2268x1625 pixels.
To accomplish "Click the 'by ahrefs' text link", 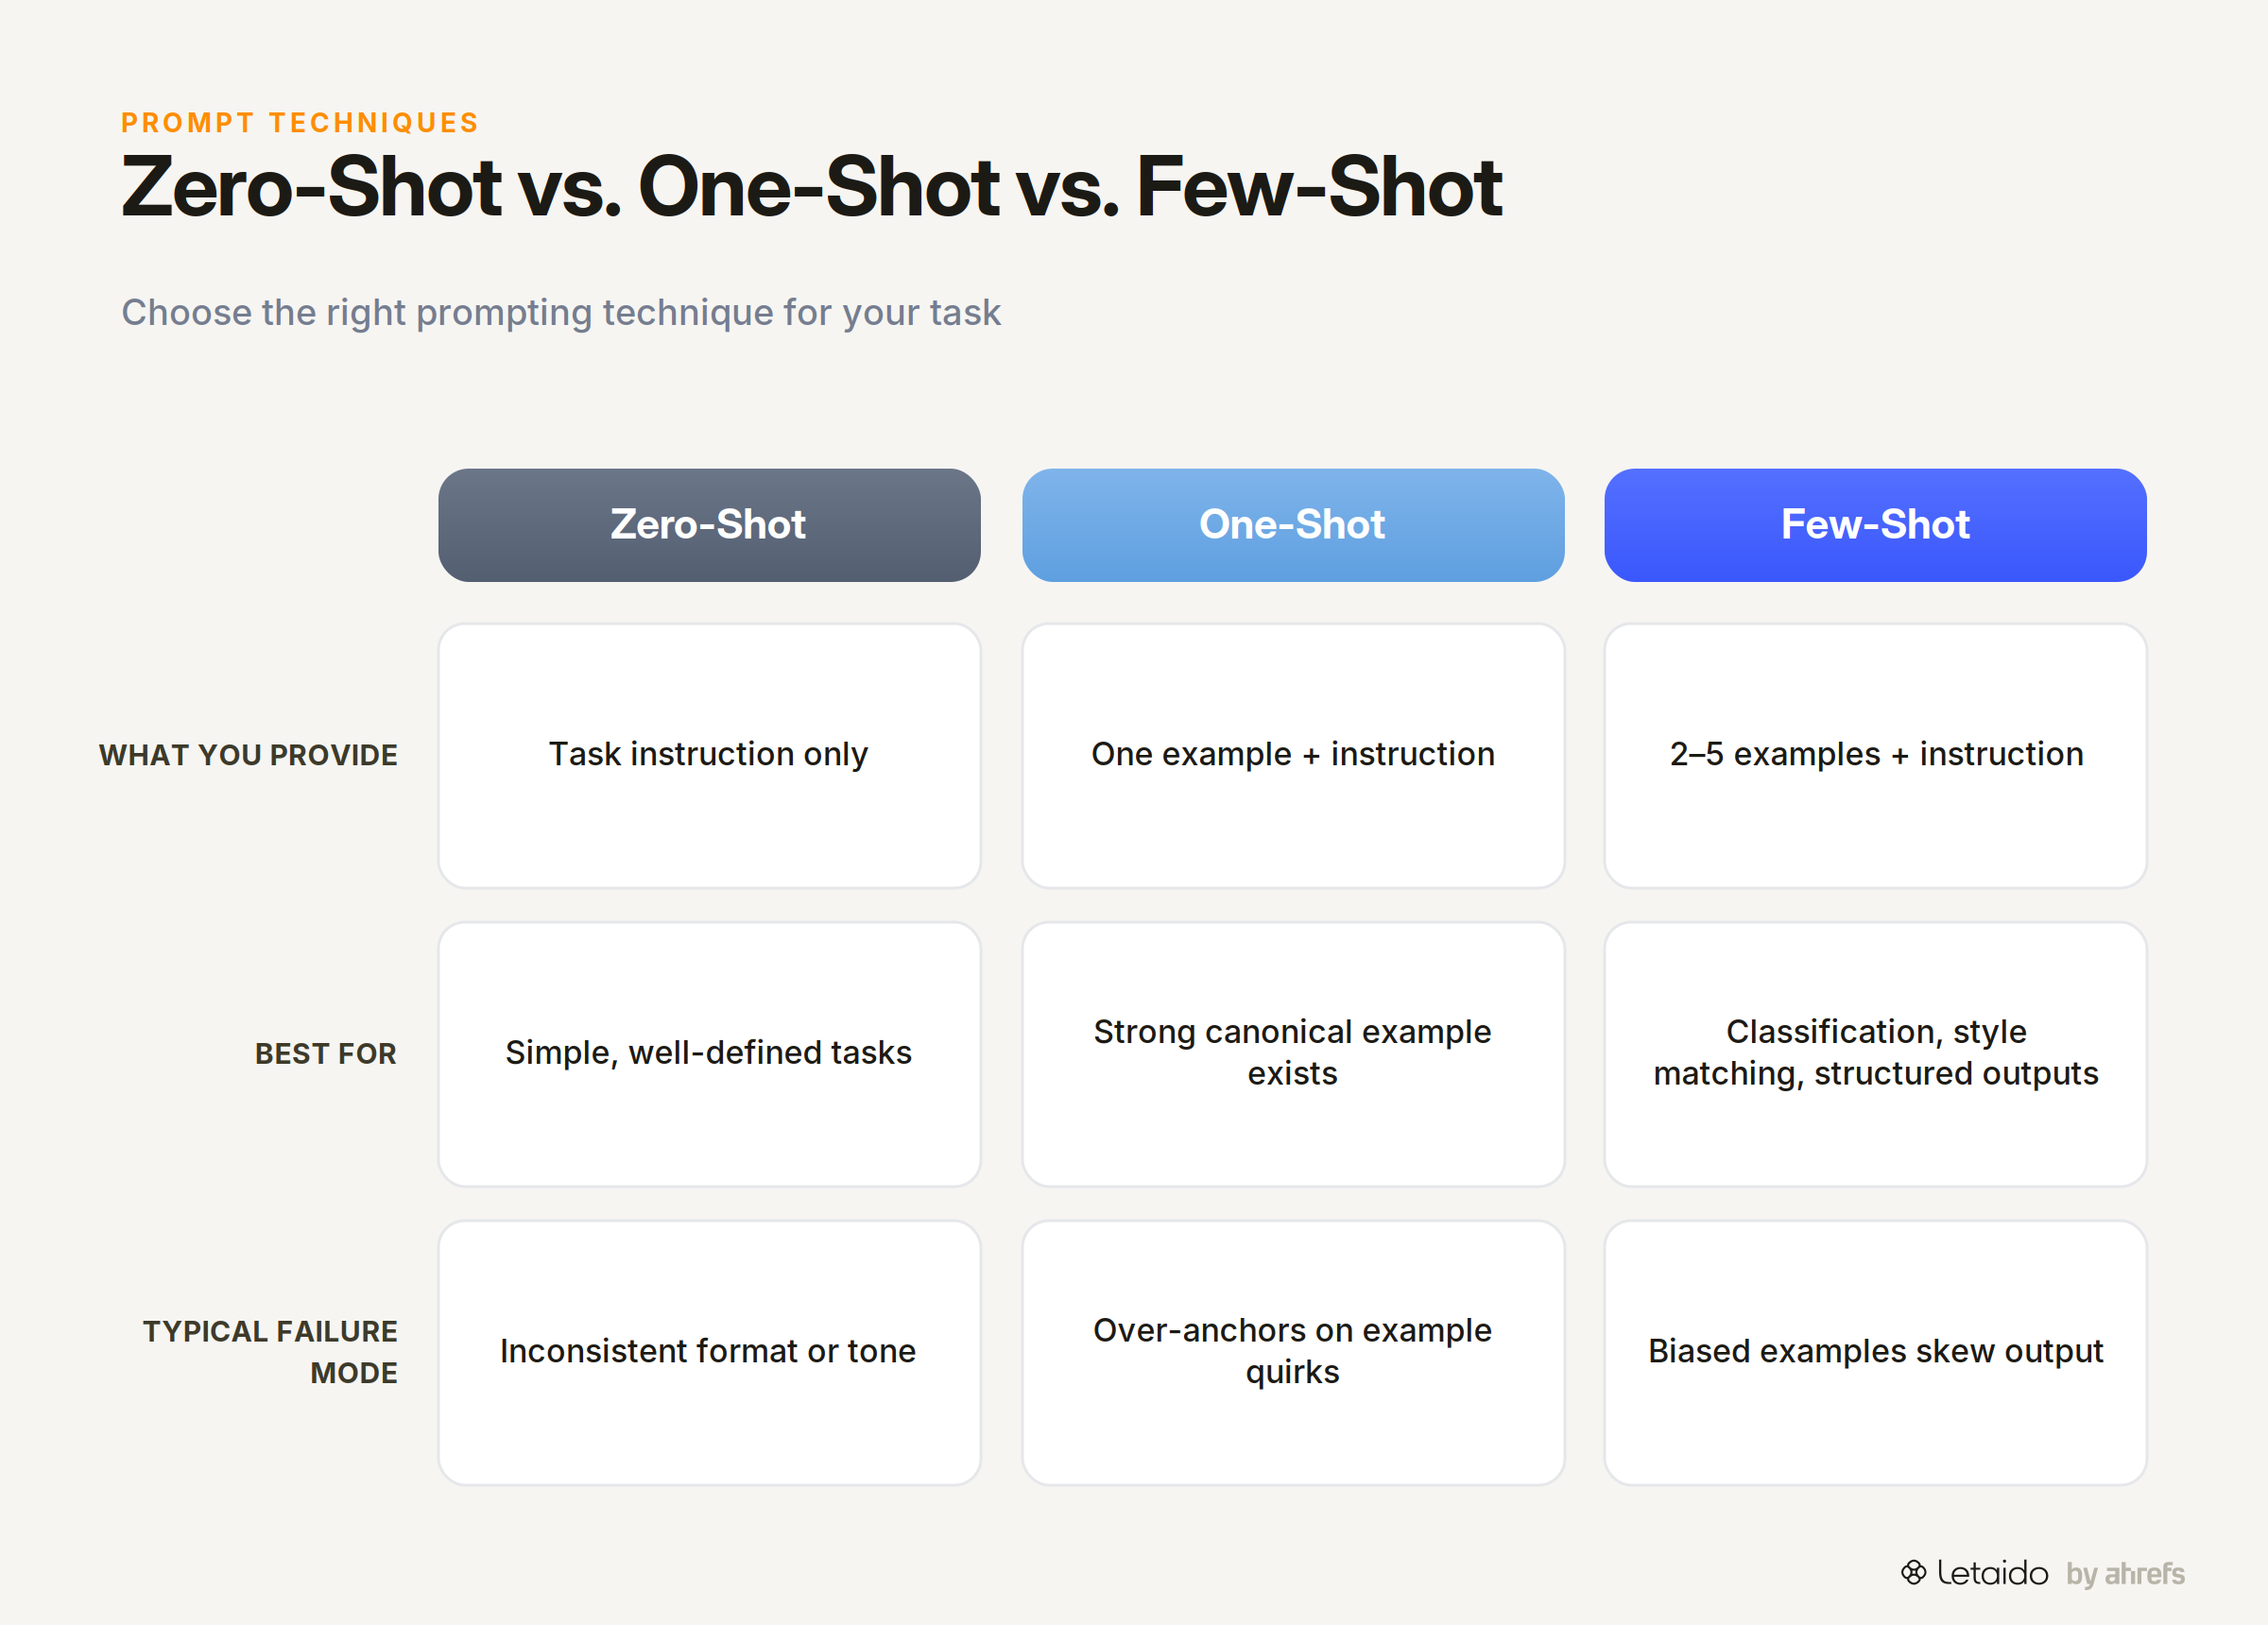I will tap(2125, 1574).
